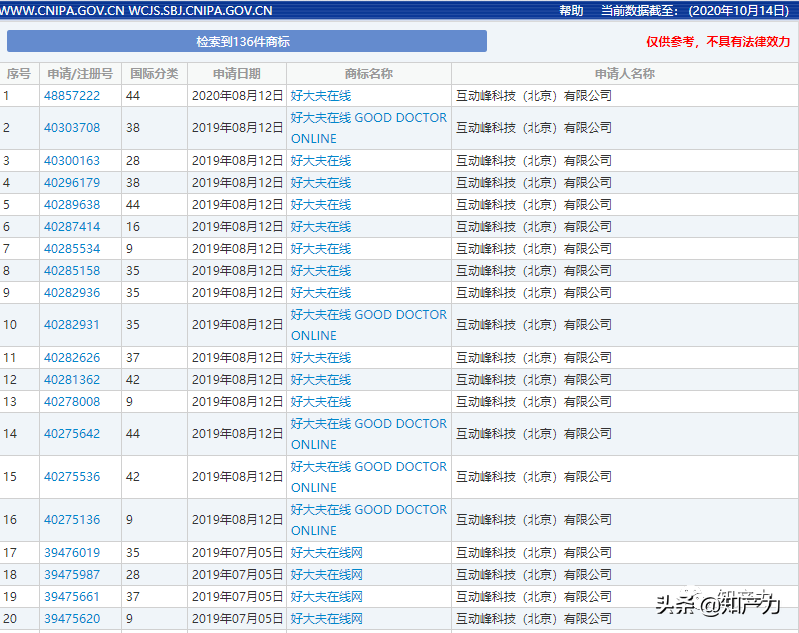Select applicant name in row 15

pyautogui.click(x=534, y=477)
